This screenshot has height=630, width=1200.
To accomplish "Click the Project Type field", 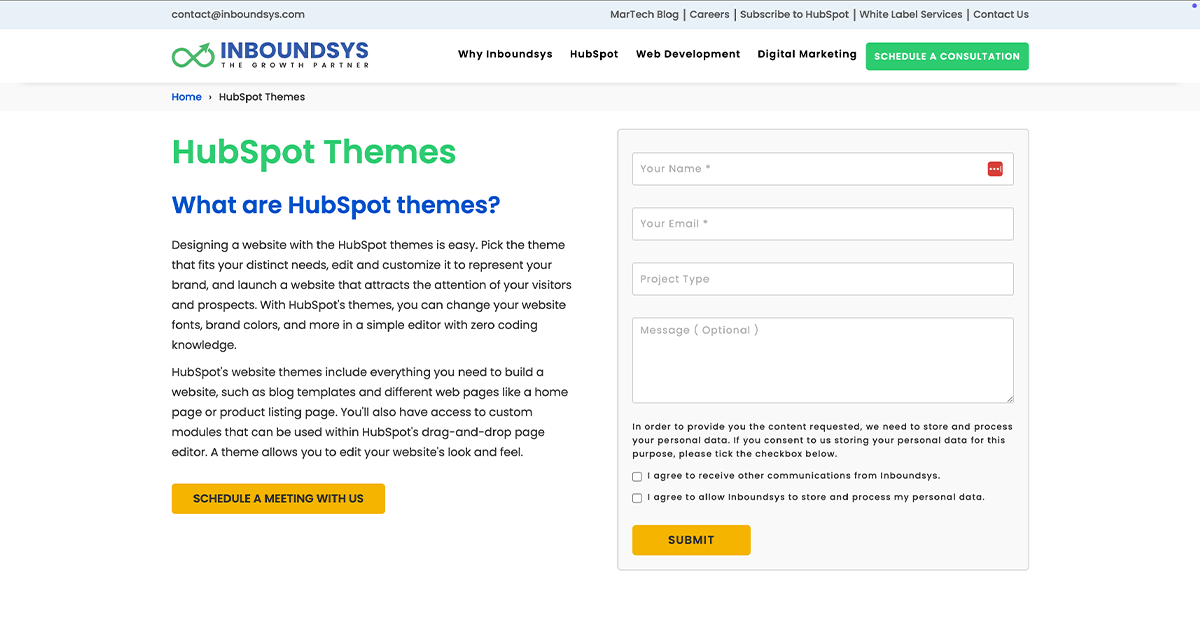I will coord(822,278).
